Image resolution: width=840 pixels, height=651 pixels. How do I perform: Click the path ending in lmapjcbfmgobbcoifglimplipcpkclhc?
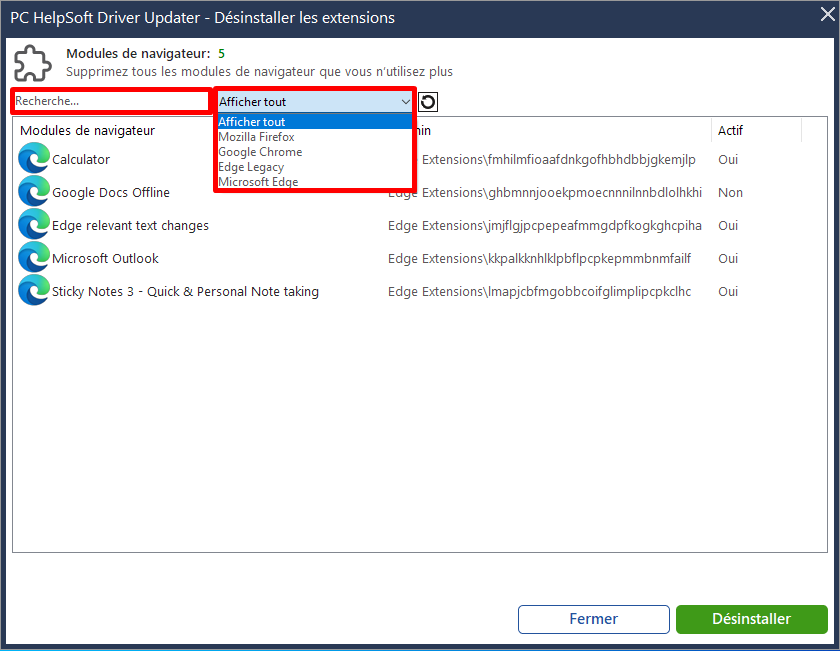[539, 291]
